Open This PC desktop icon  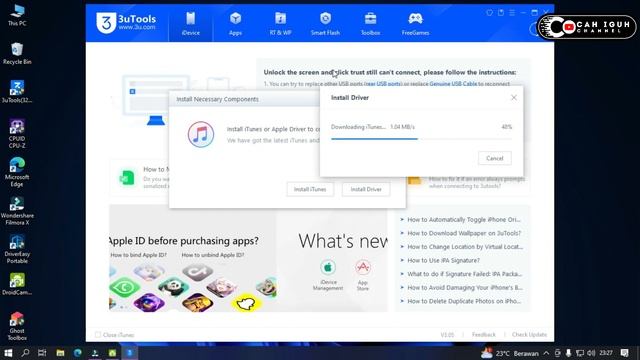(x=17, y=16)
